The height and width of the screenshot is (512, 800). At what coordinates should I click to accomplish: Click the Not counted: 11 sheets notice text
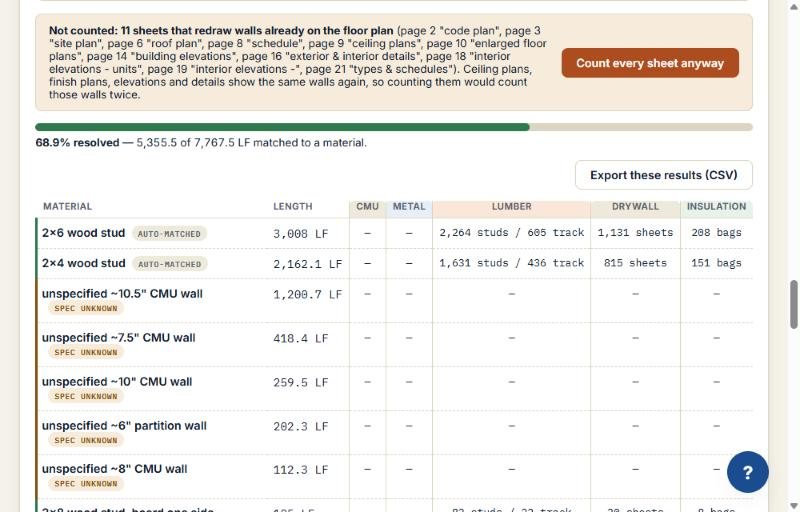(298, 62)
